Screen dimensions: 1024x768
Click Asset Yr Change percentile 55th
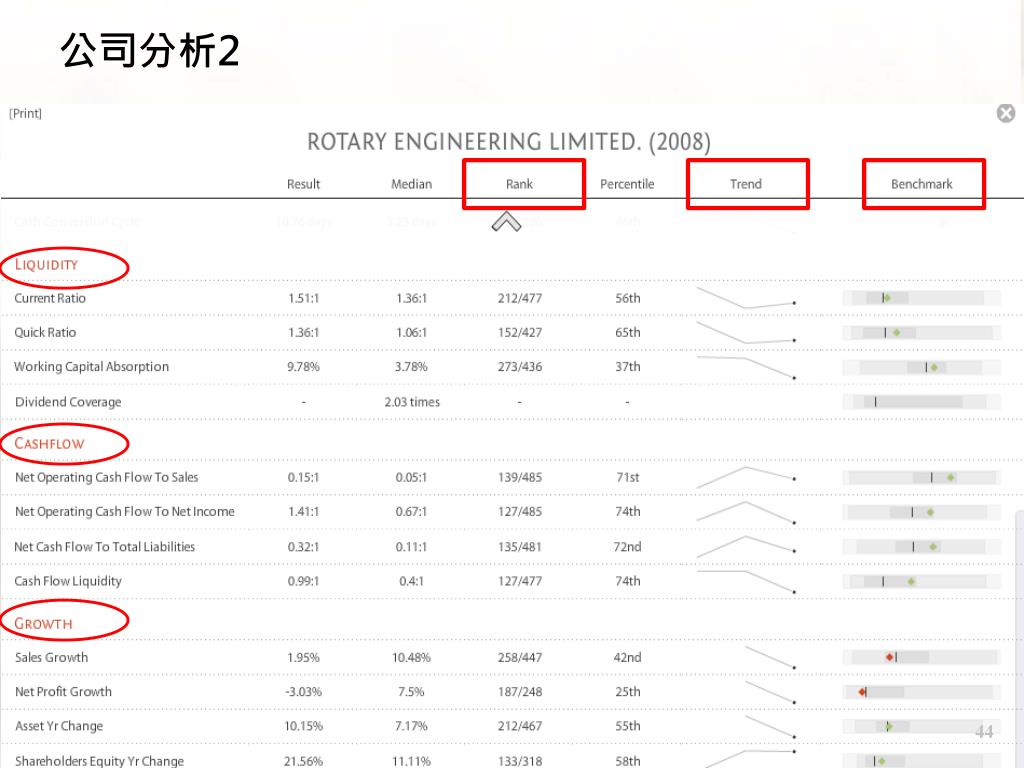click(x=628, y=726)
